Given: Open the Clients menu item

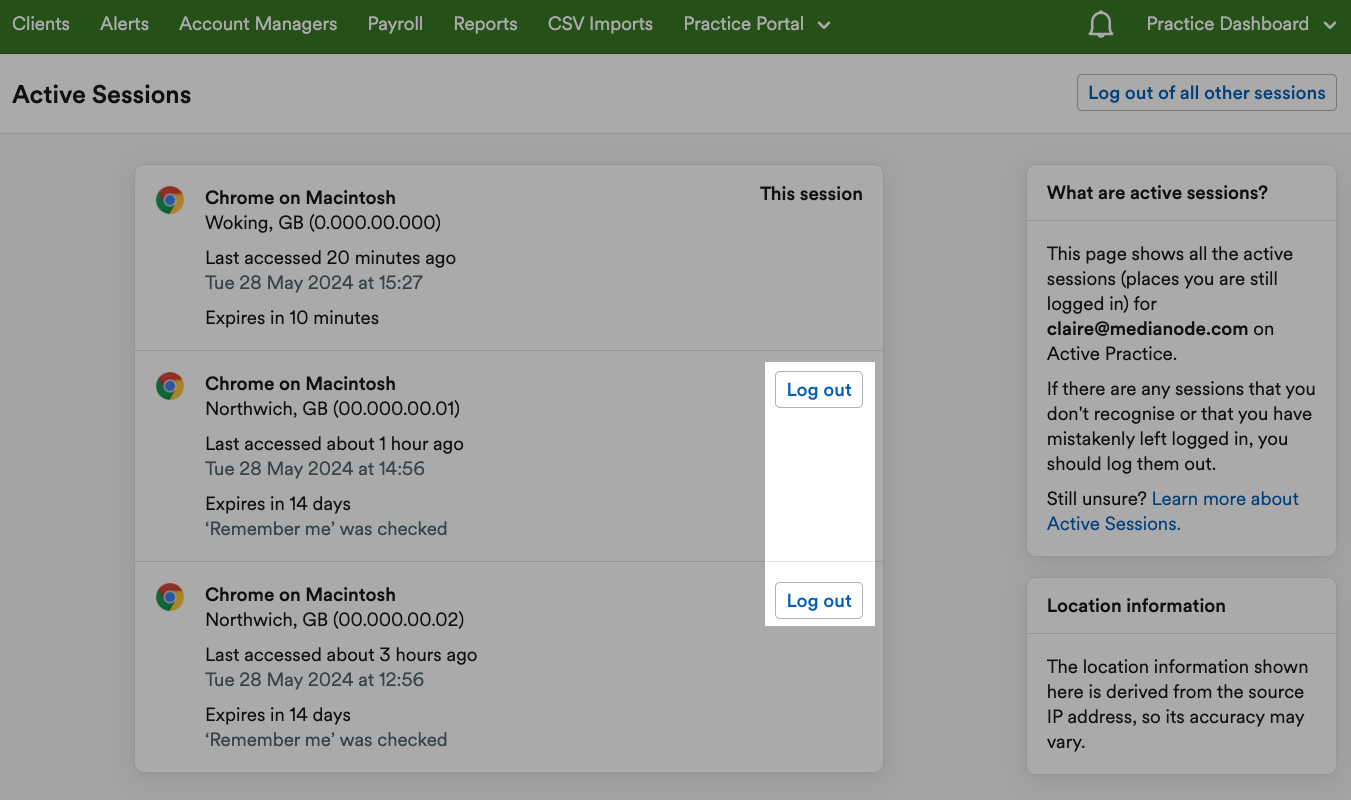Looking at the screenshot, I should (x=41, y=24).
